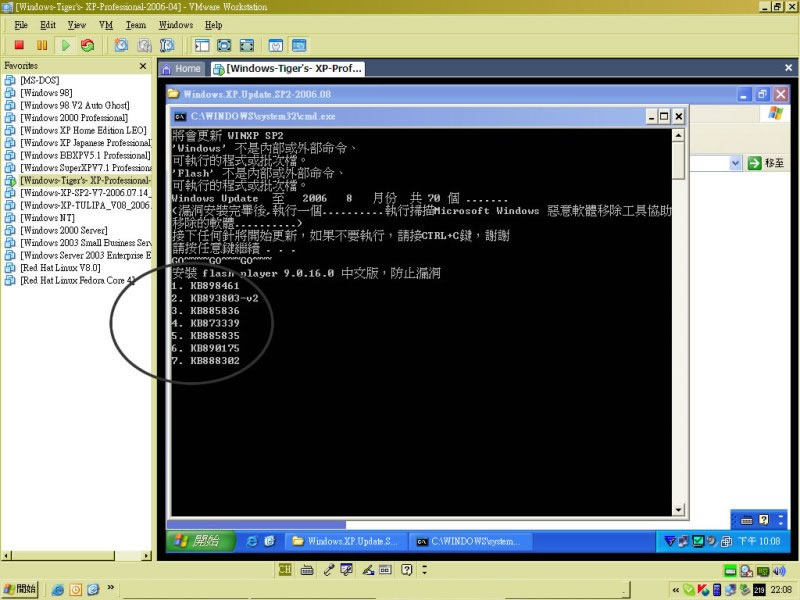Click the guest 開始 Start button
Screen dimensions: 800x600
(x=201, y=541)
